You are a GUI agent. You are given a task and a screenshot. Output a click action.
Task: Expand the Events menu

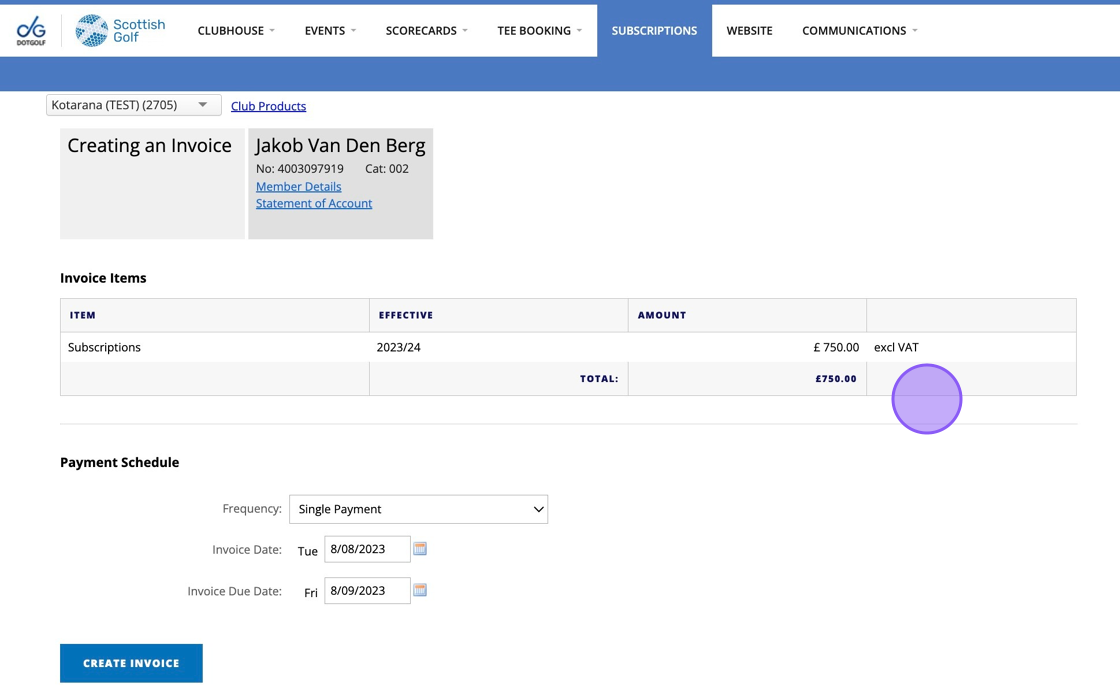tap(330, 31)
